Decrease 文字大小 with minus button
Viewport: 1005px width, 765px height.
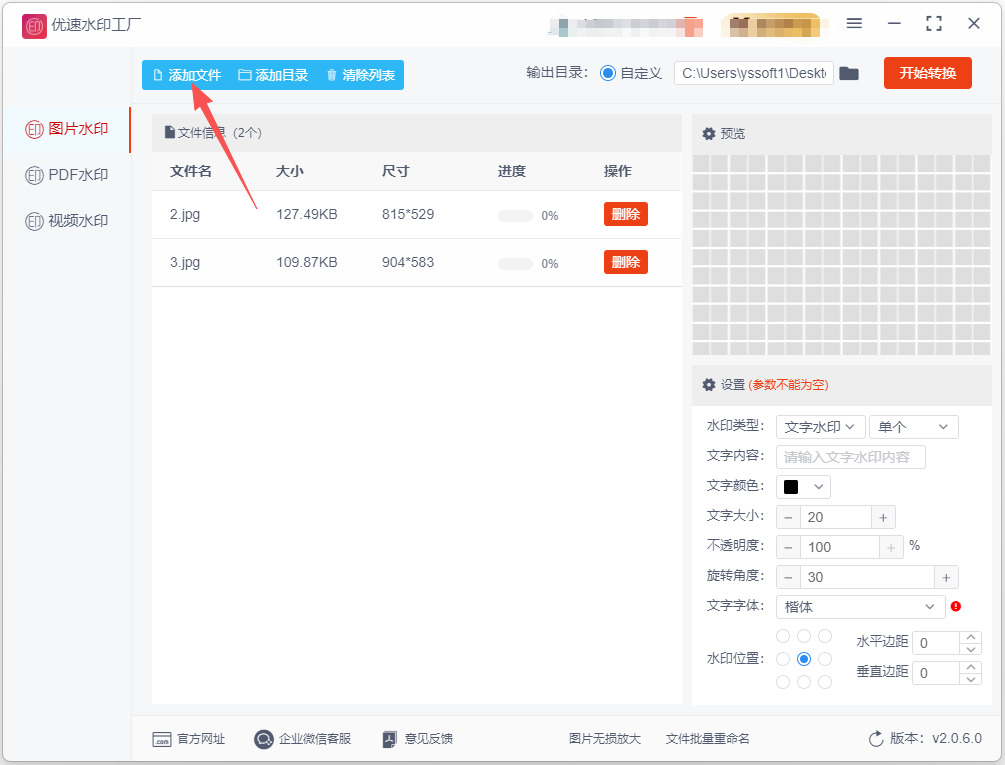(x=788, y=517)
